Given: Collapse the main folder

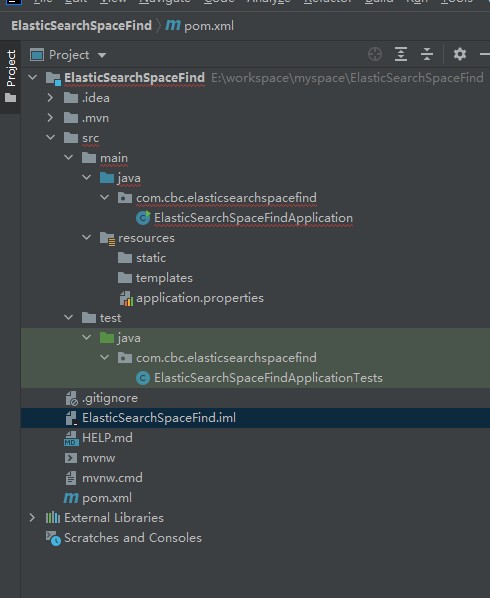Looking at the screenshot, I should pyautogui.click(x=69, y=157).
